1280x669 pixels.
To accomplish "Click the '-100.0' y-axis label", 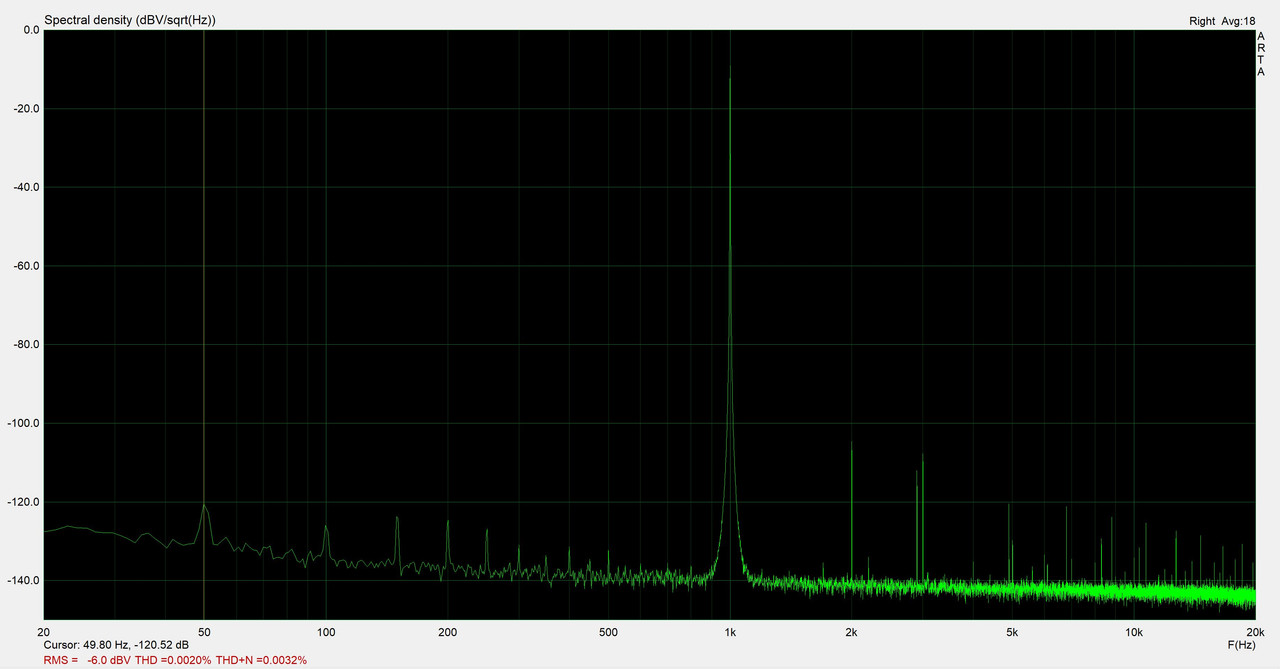I will click(24, 423).
